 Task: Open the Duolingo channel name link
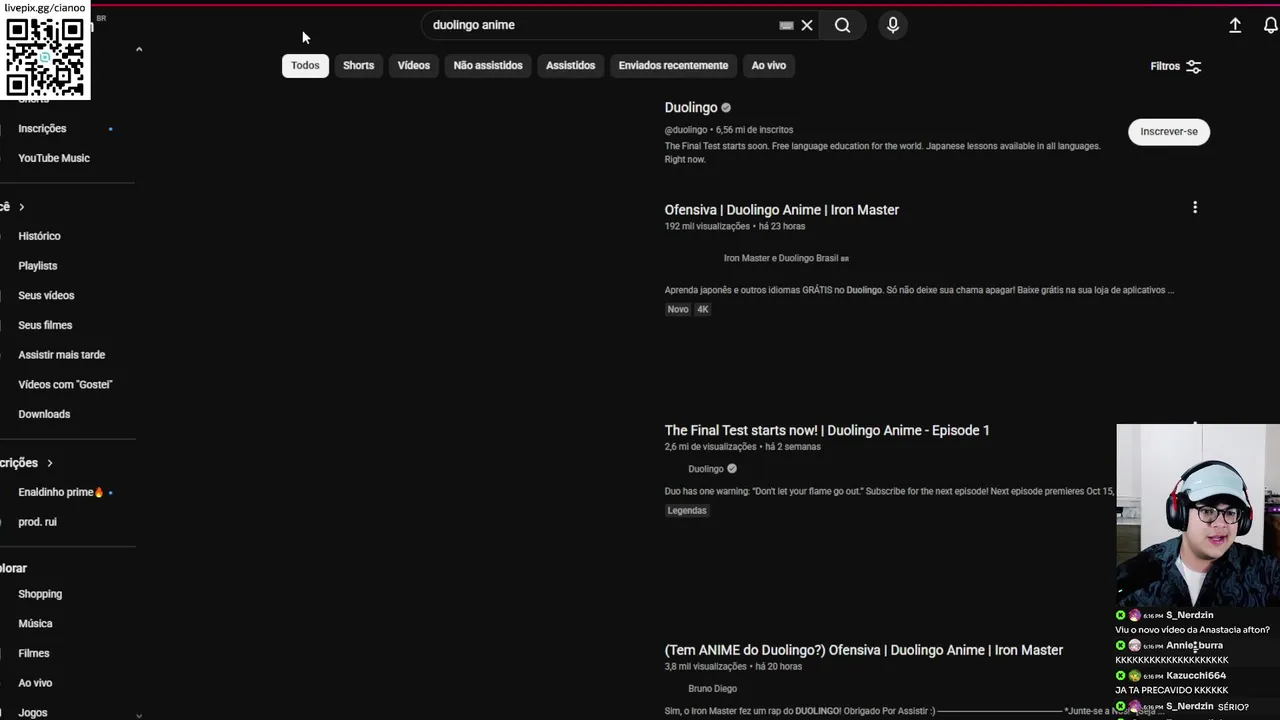tap(691, 108)
